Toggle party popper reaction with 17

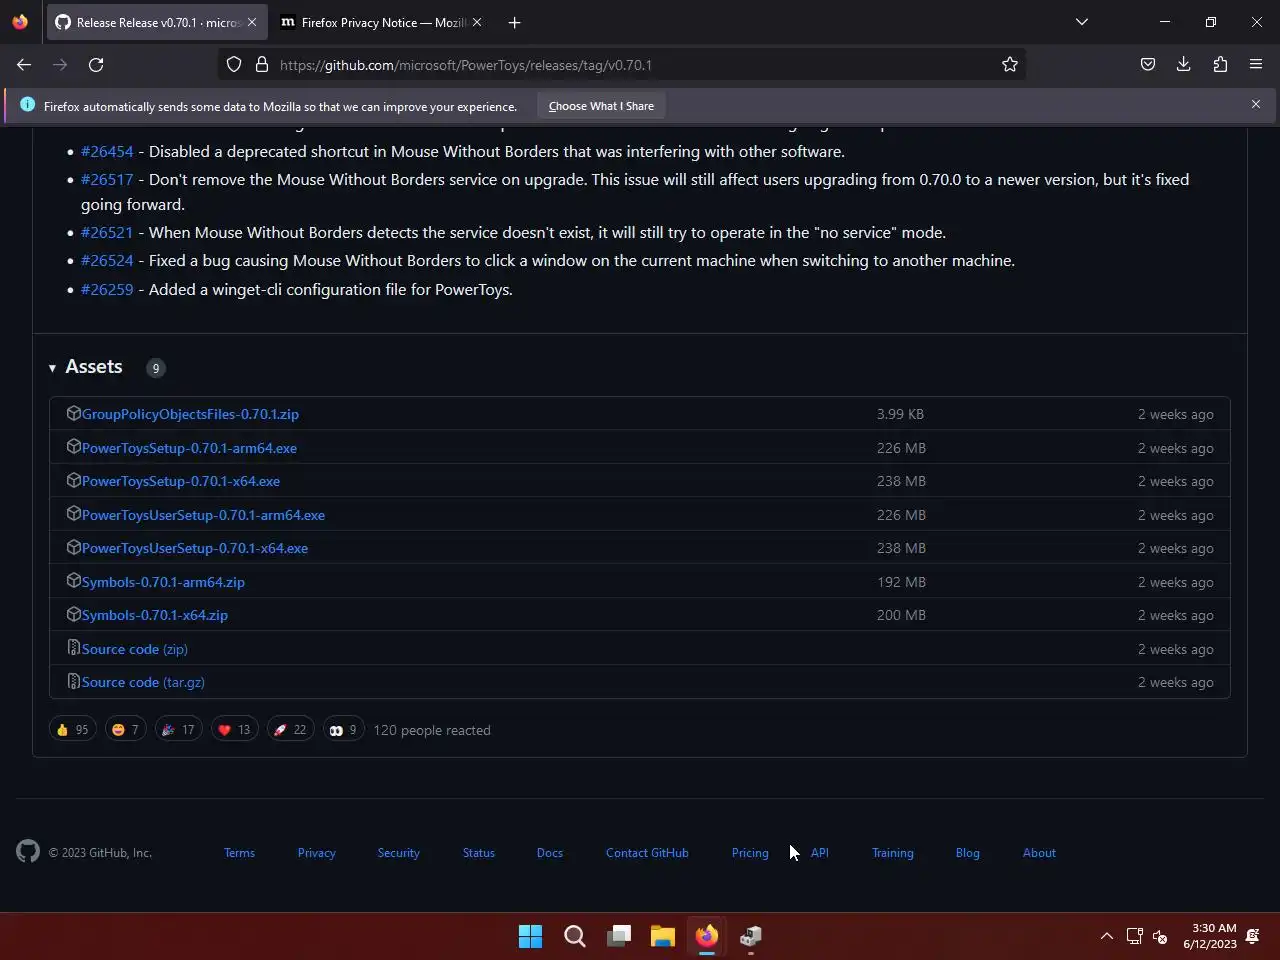178,730
